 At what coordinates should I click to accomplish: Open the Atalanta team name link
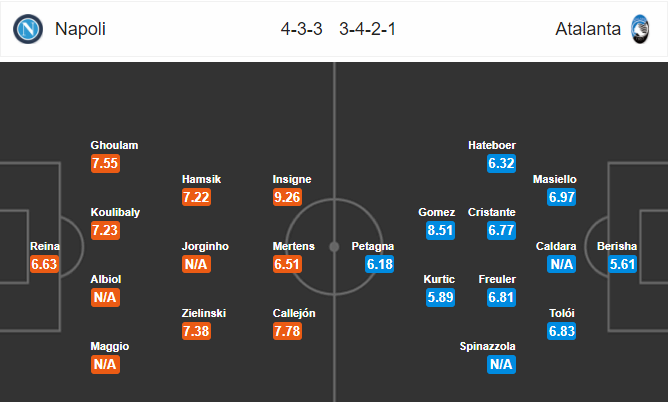[x=586, y=29]
